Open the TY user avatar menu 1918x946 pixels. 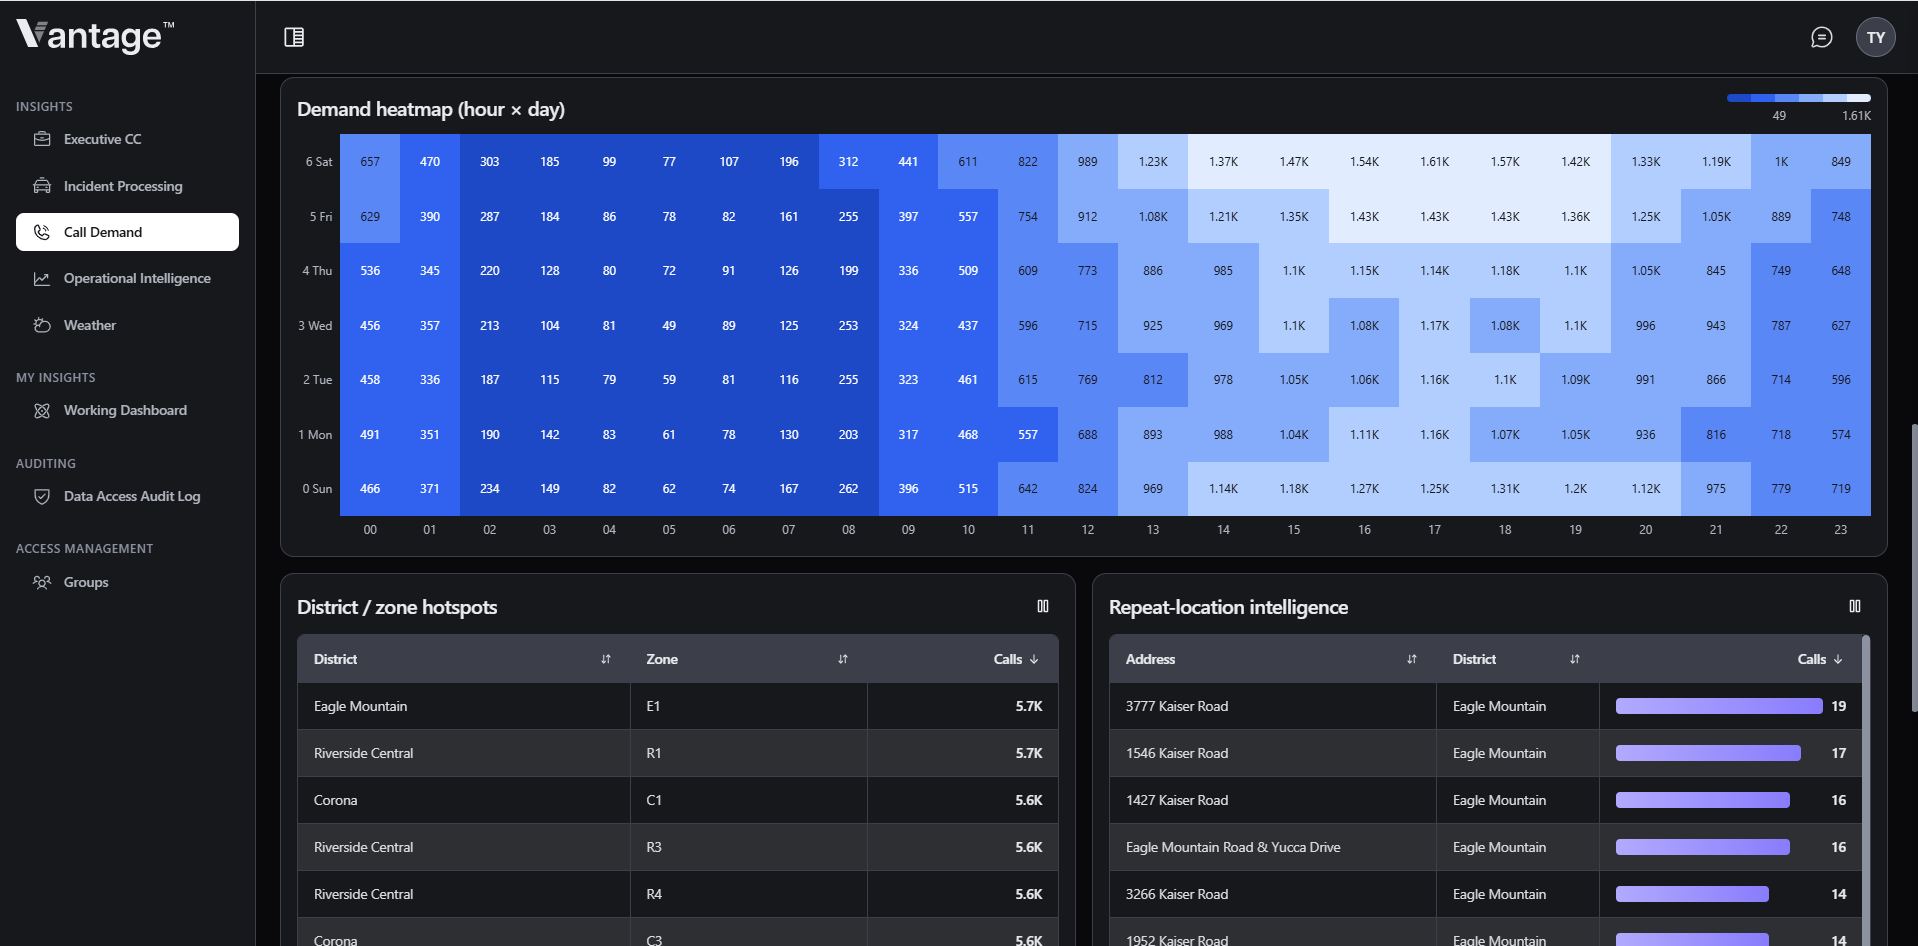point(1876,37)
